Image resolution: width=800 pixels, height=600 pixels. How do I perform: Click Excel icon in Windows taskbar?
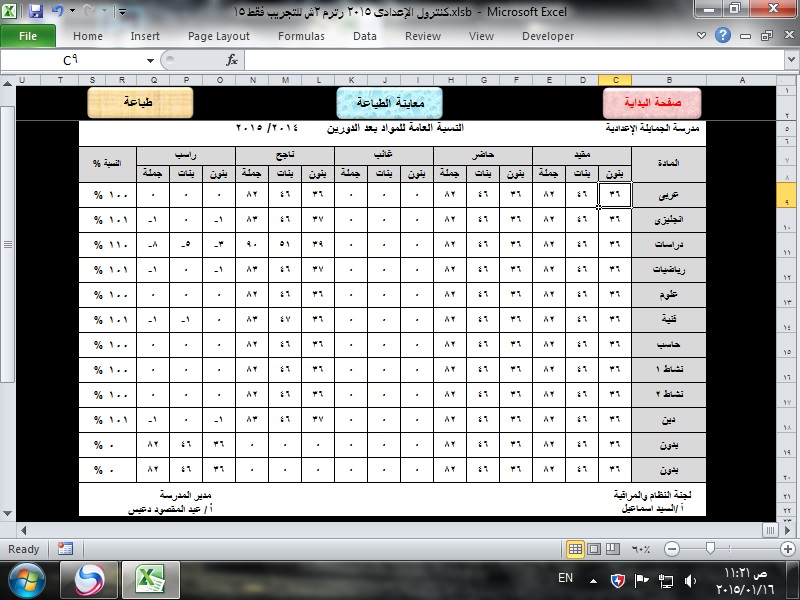150,579
